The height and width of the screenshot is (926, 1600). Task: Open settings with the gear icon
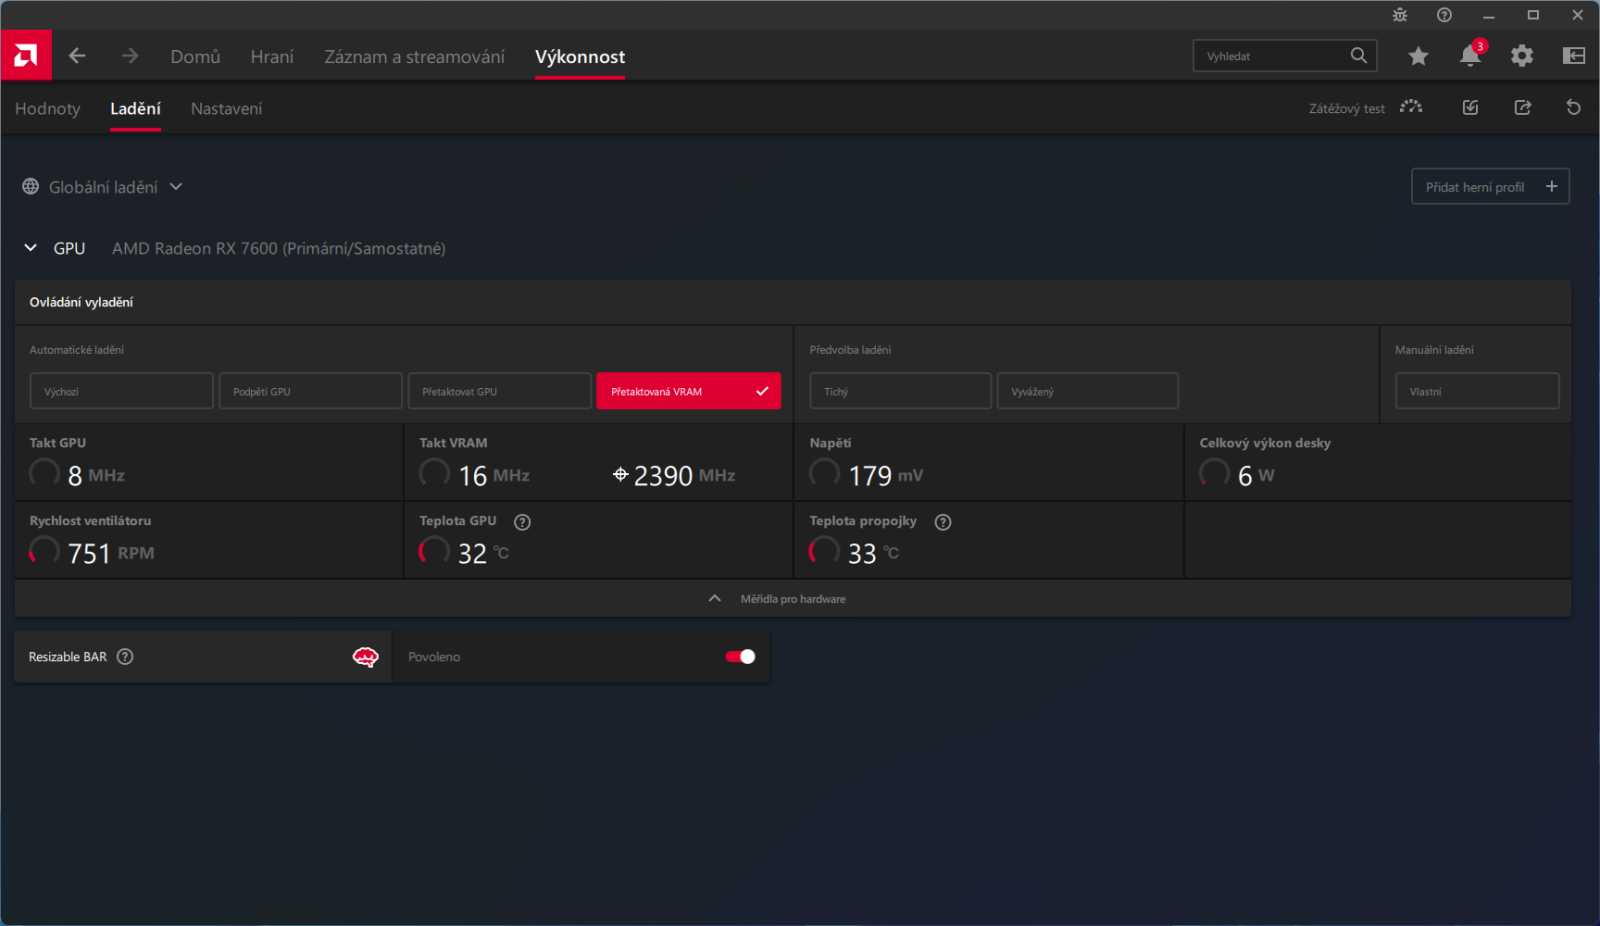[1522, 56]
